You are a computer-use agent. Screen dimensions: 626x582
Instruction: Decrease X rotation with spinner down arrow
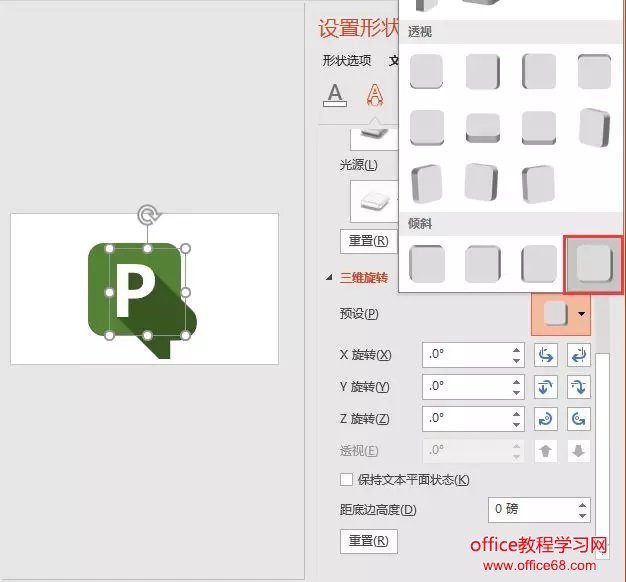pyautogui.click(x=516, y=360)
